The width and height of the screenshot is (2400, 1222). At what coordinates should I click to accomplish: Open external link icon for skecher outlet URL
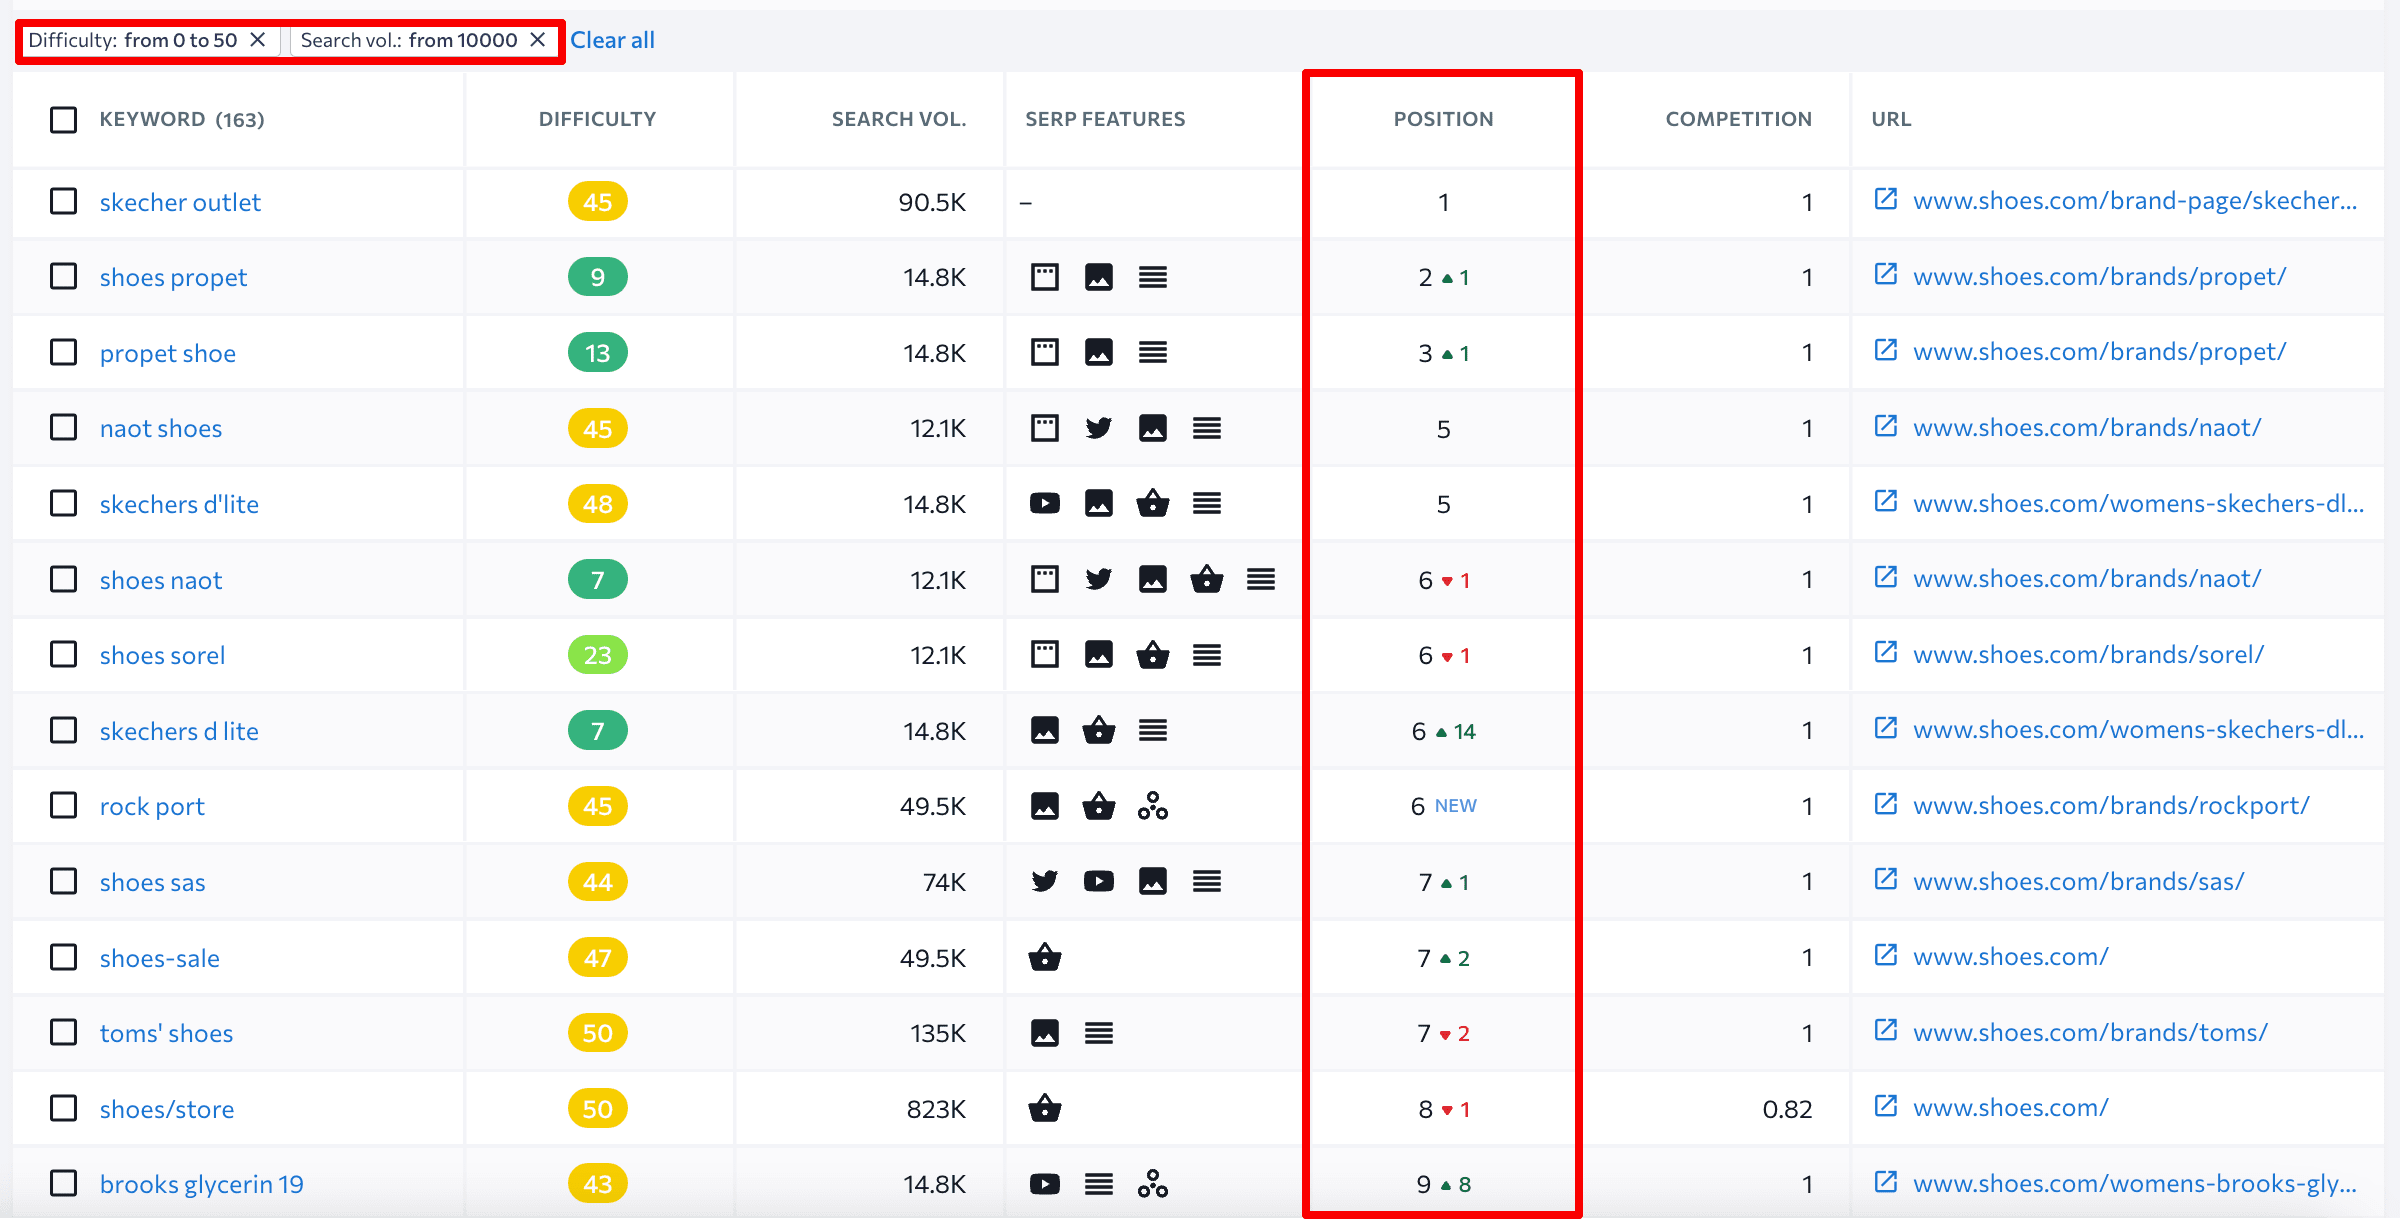coord(1886,199)
